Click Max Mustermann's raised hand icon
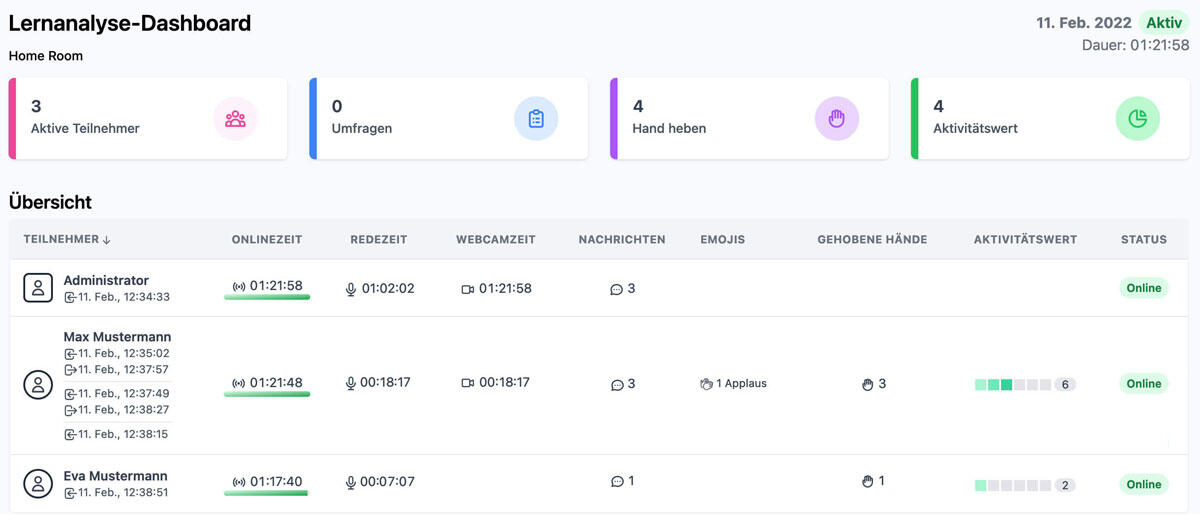 pyautogui.click(x=867, y=384)
